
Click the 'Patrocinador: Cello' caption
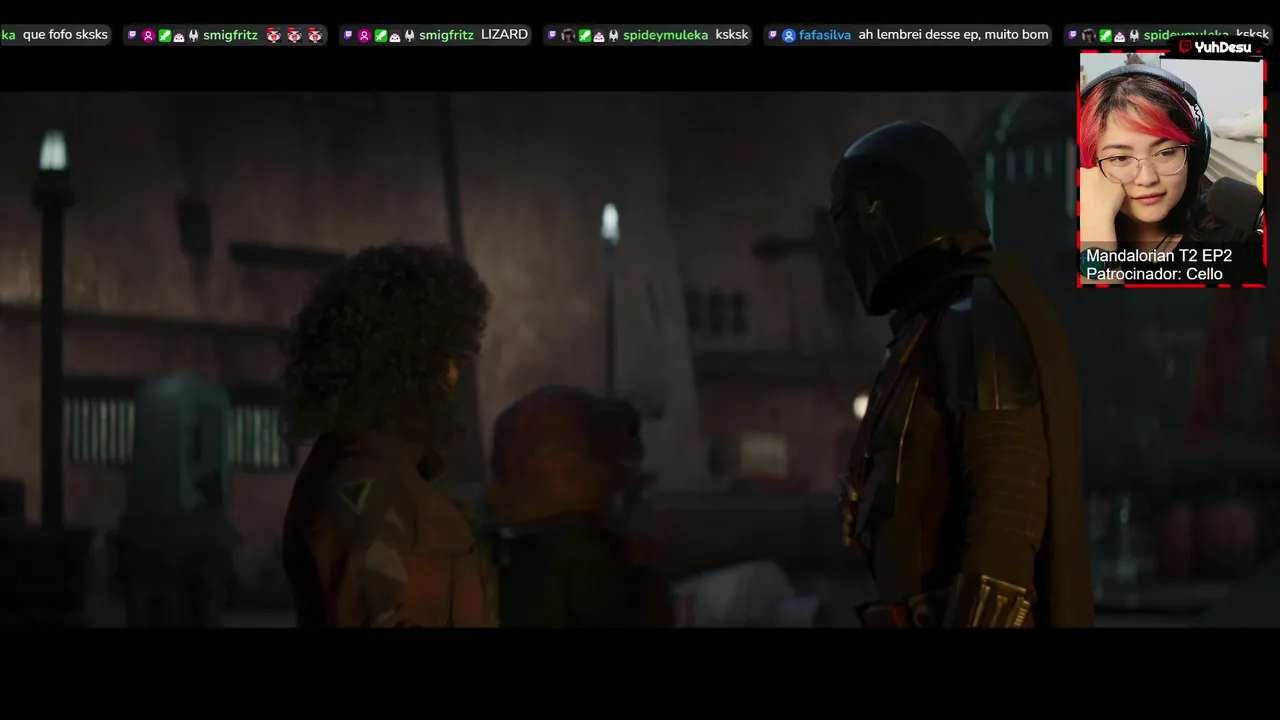(1154, 274)
